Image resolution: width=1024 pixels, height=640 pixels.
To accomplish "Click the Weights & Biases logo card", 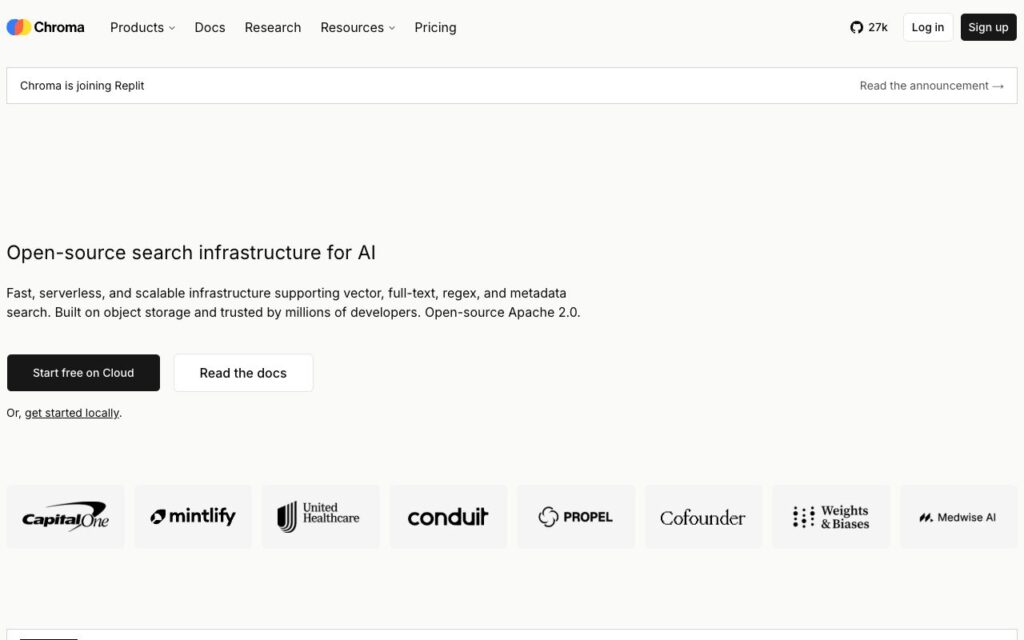I will coord(831,517).
